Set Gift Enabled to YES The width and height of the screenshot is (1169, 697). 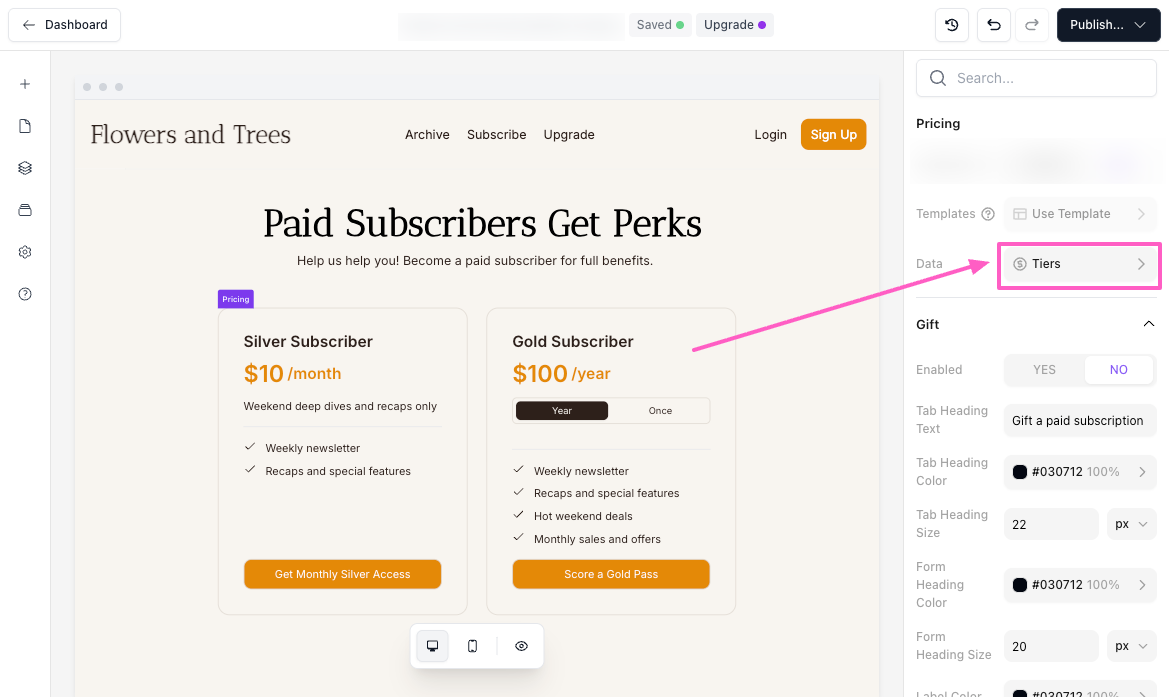pos(1044,370)
